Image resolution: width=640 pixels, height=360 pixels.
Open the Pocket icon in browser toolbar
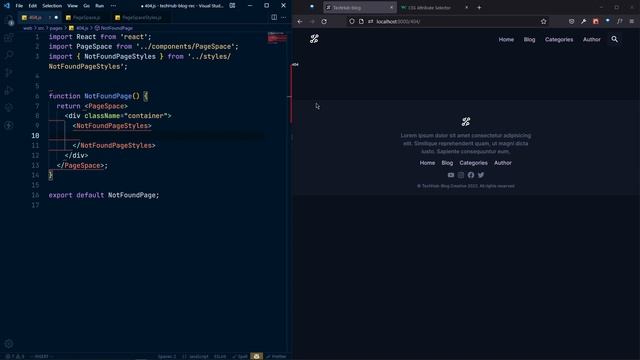[x=571, y=22]
